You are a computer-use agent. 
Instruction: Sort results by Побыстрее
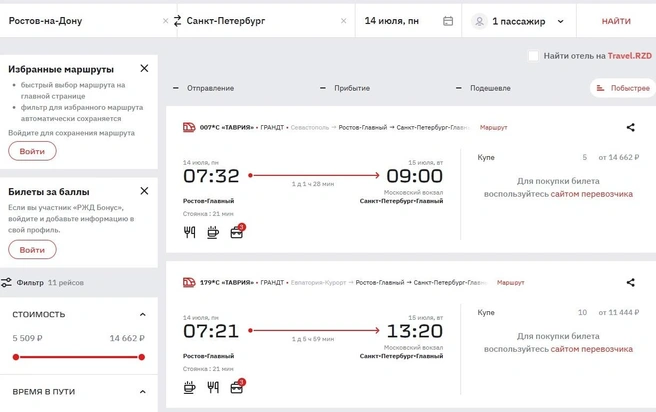click(623, 88)
